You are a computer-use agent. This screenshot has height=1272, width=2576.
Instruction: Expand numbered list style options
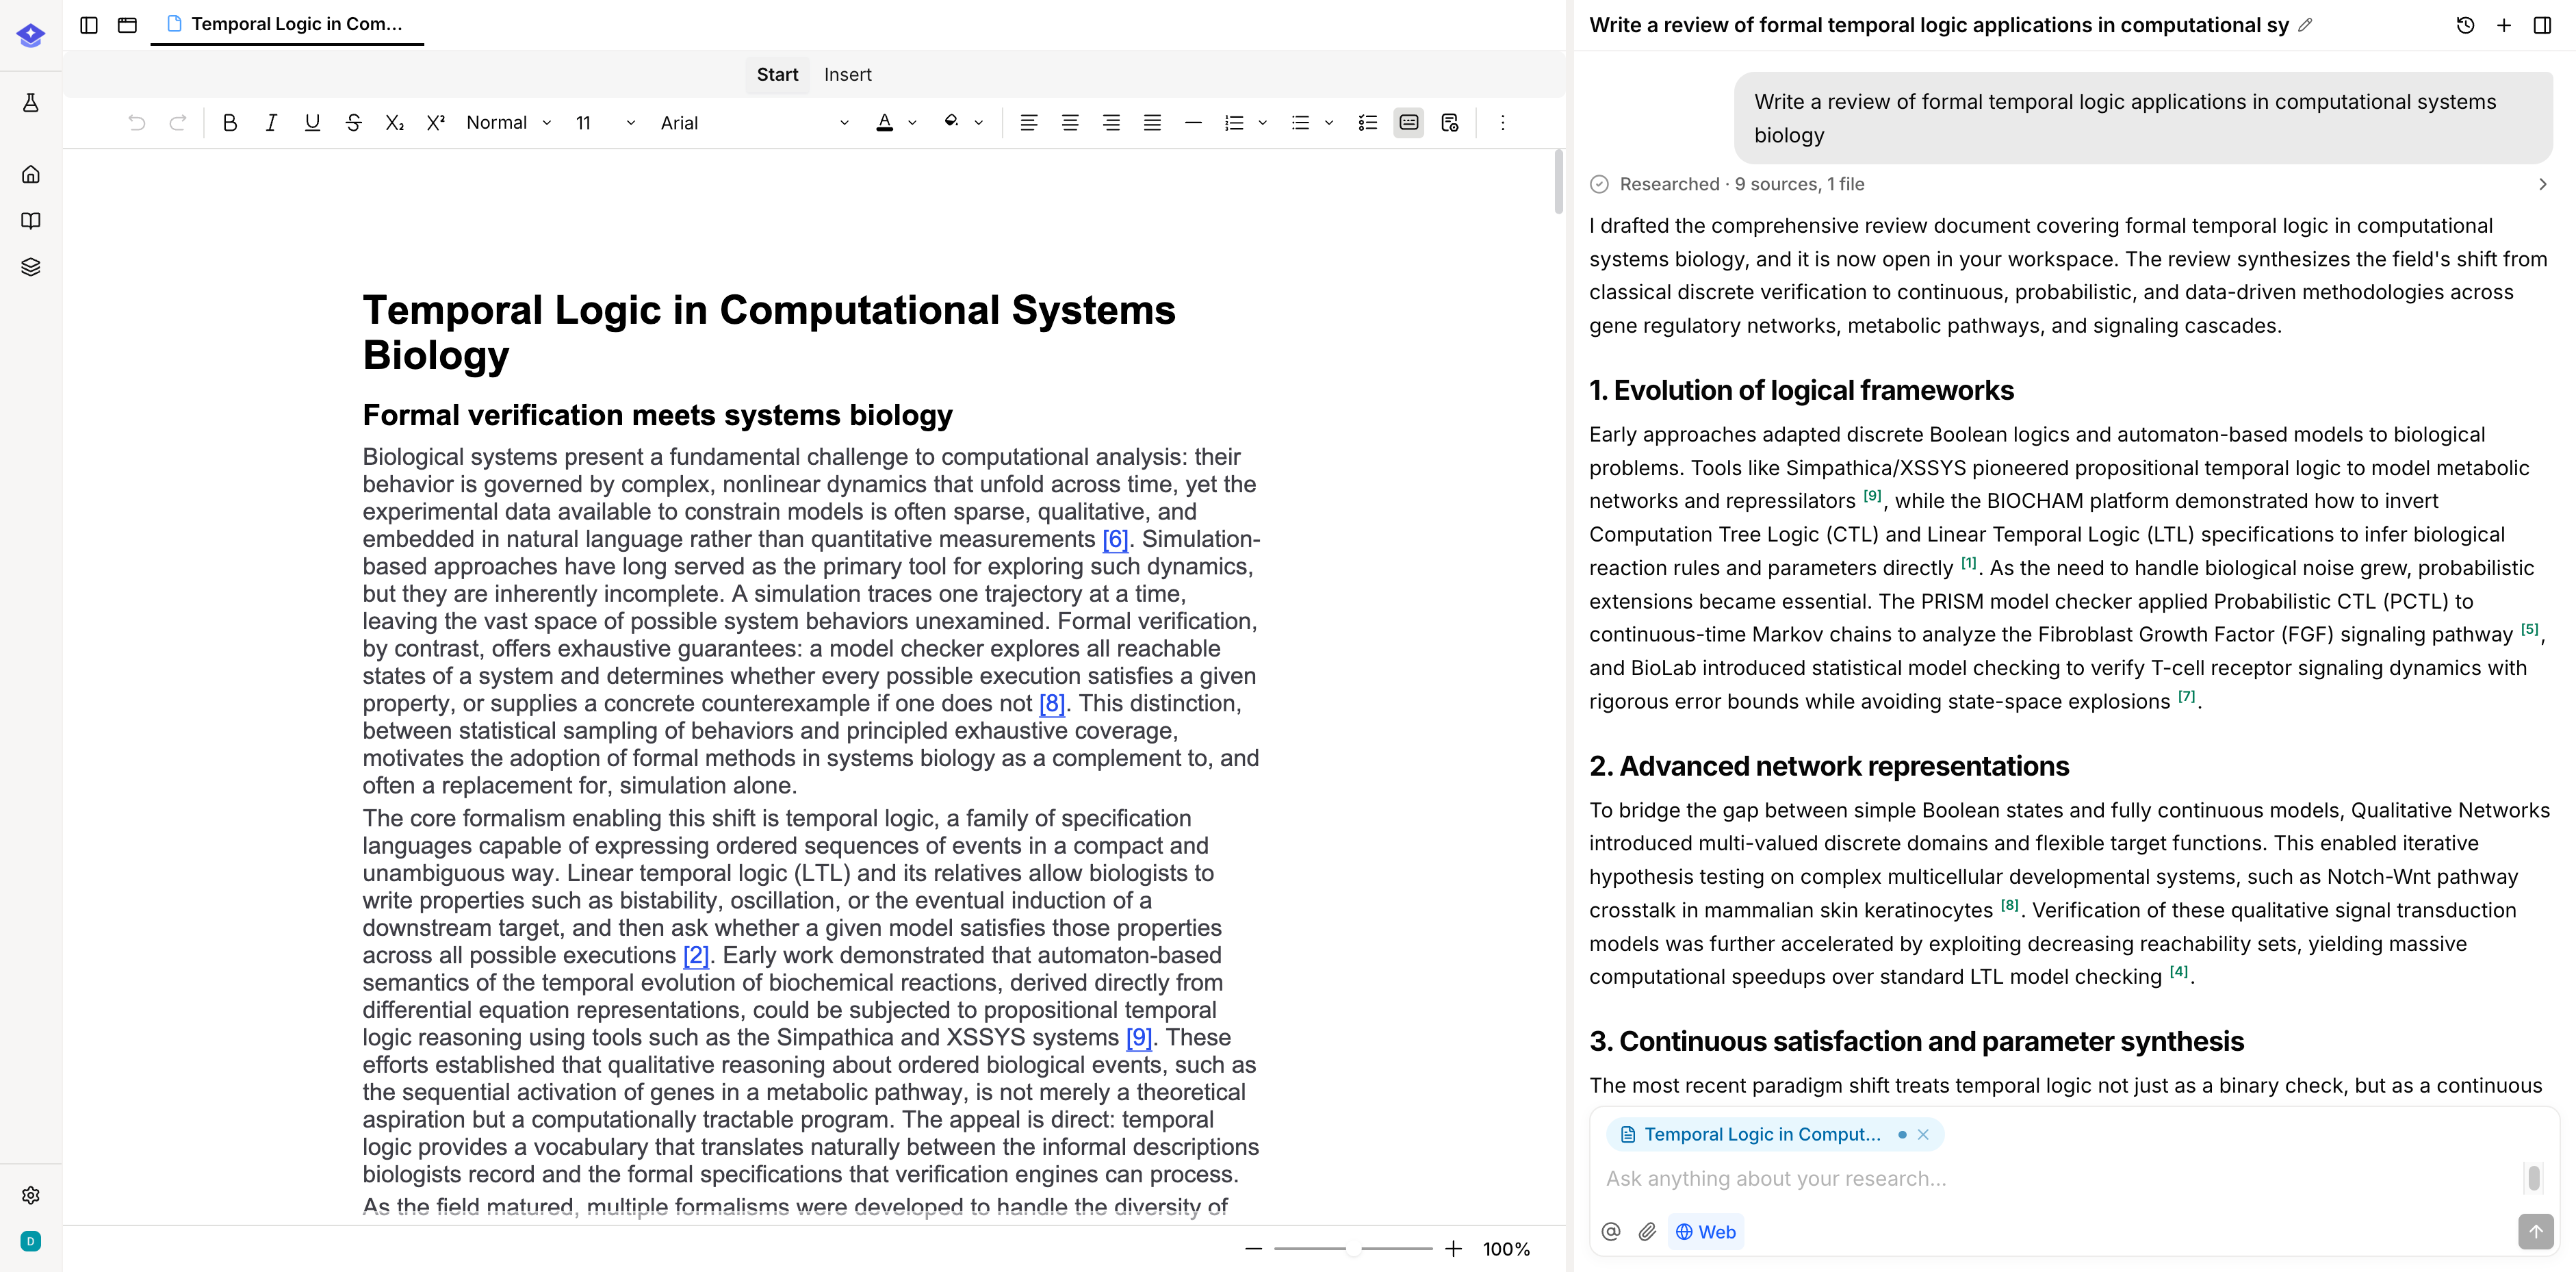[x=1262, y=123]
